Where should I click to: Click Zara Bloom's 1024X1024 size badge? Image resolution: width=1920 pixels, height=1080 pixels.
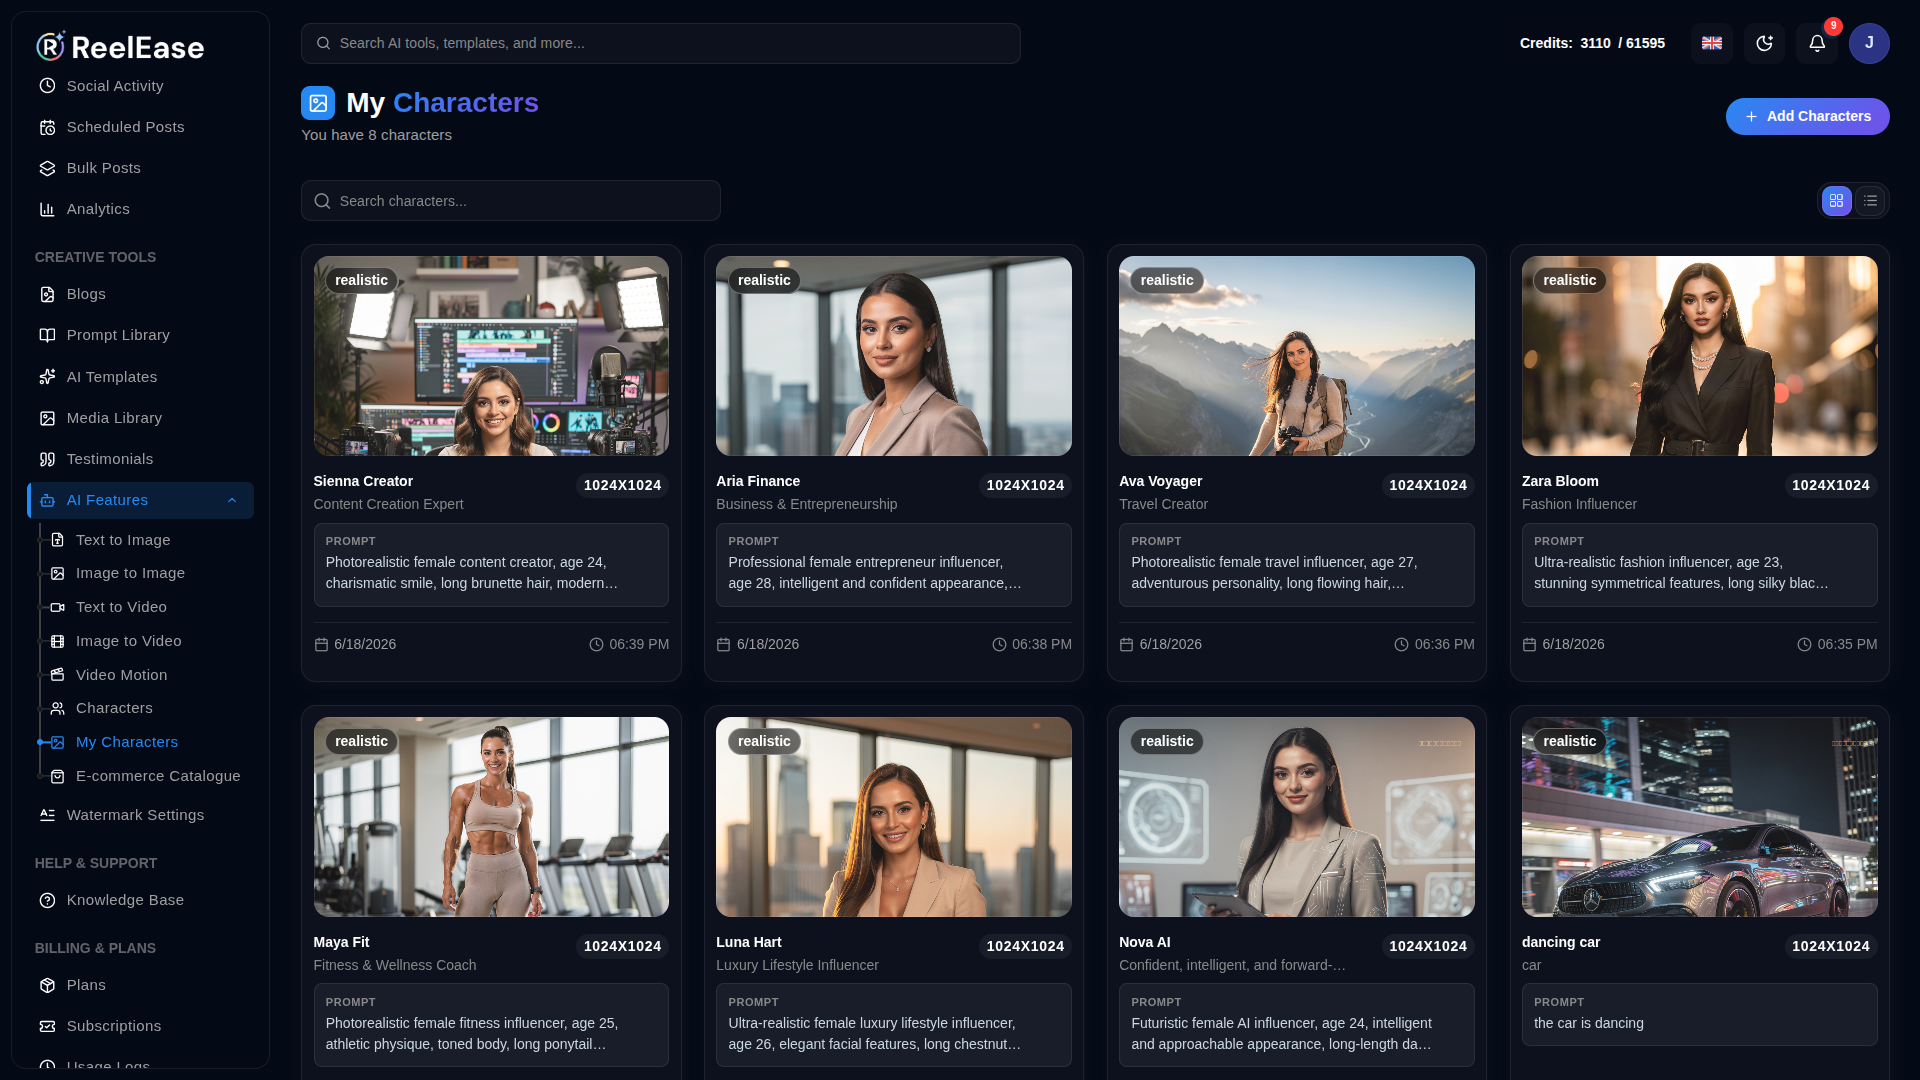1831,485
